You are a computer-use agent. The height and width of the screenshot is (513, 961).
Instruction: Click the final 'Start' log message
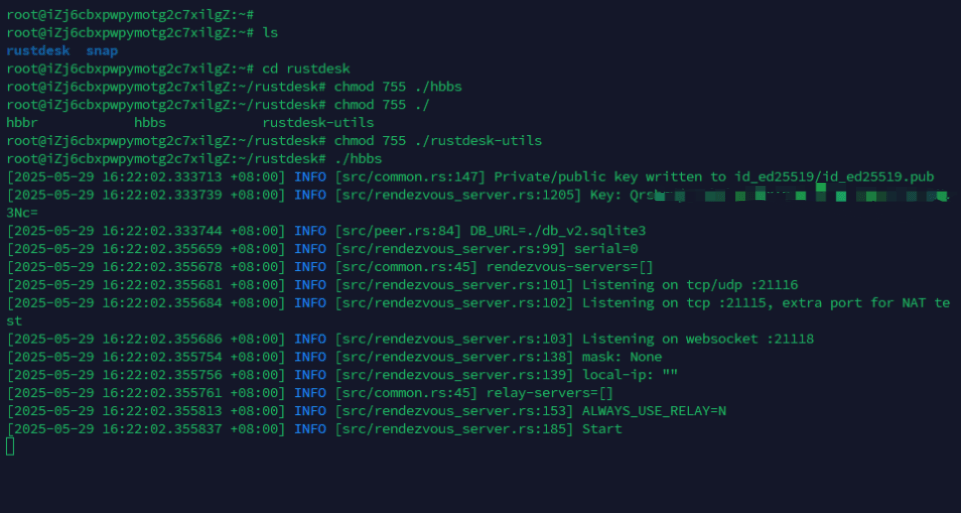pos(602,429)
